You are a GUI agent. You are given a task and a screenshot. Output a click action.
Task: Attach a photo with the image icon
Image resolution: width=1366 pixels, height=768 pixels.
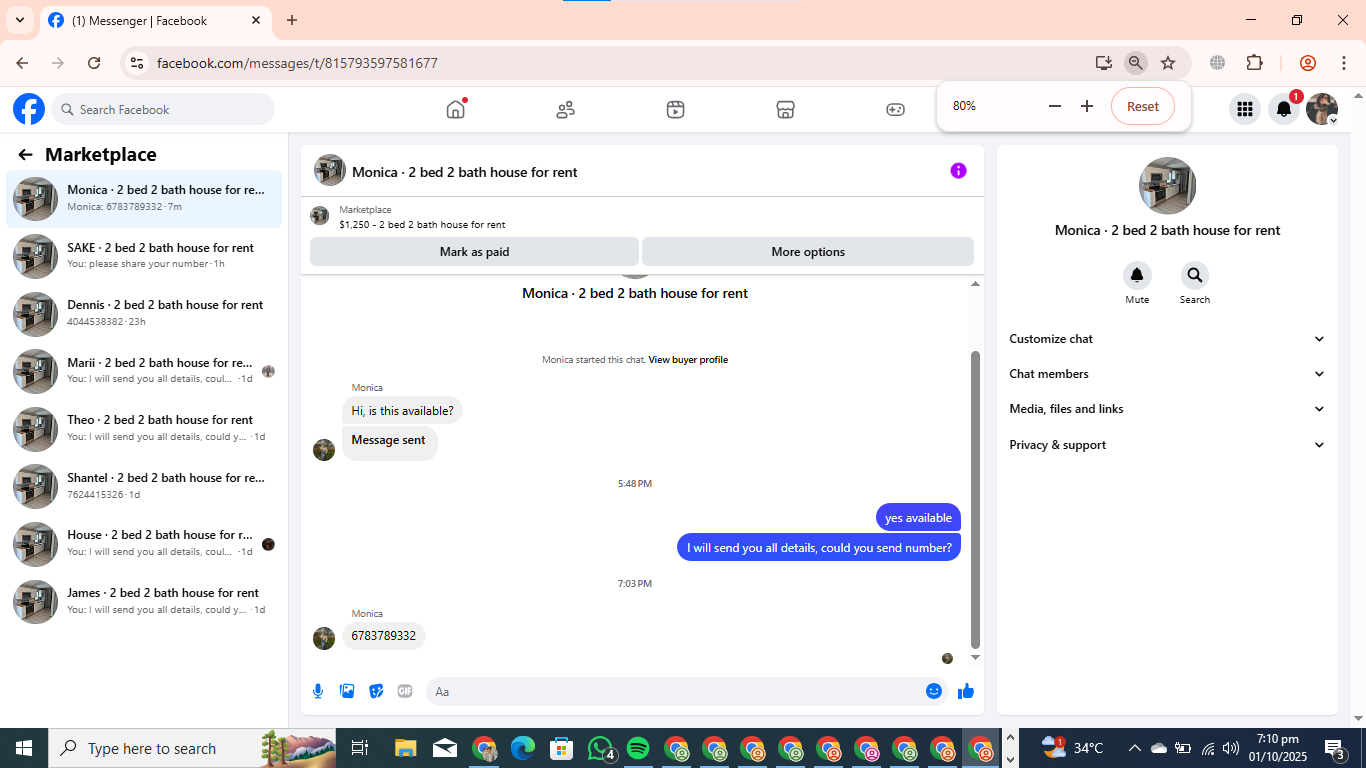347,691
